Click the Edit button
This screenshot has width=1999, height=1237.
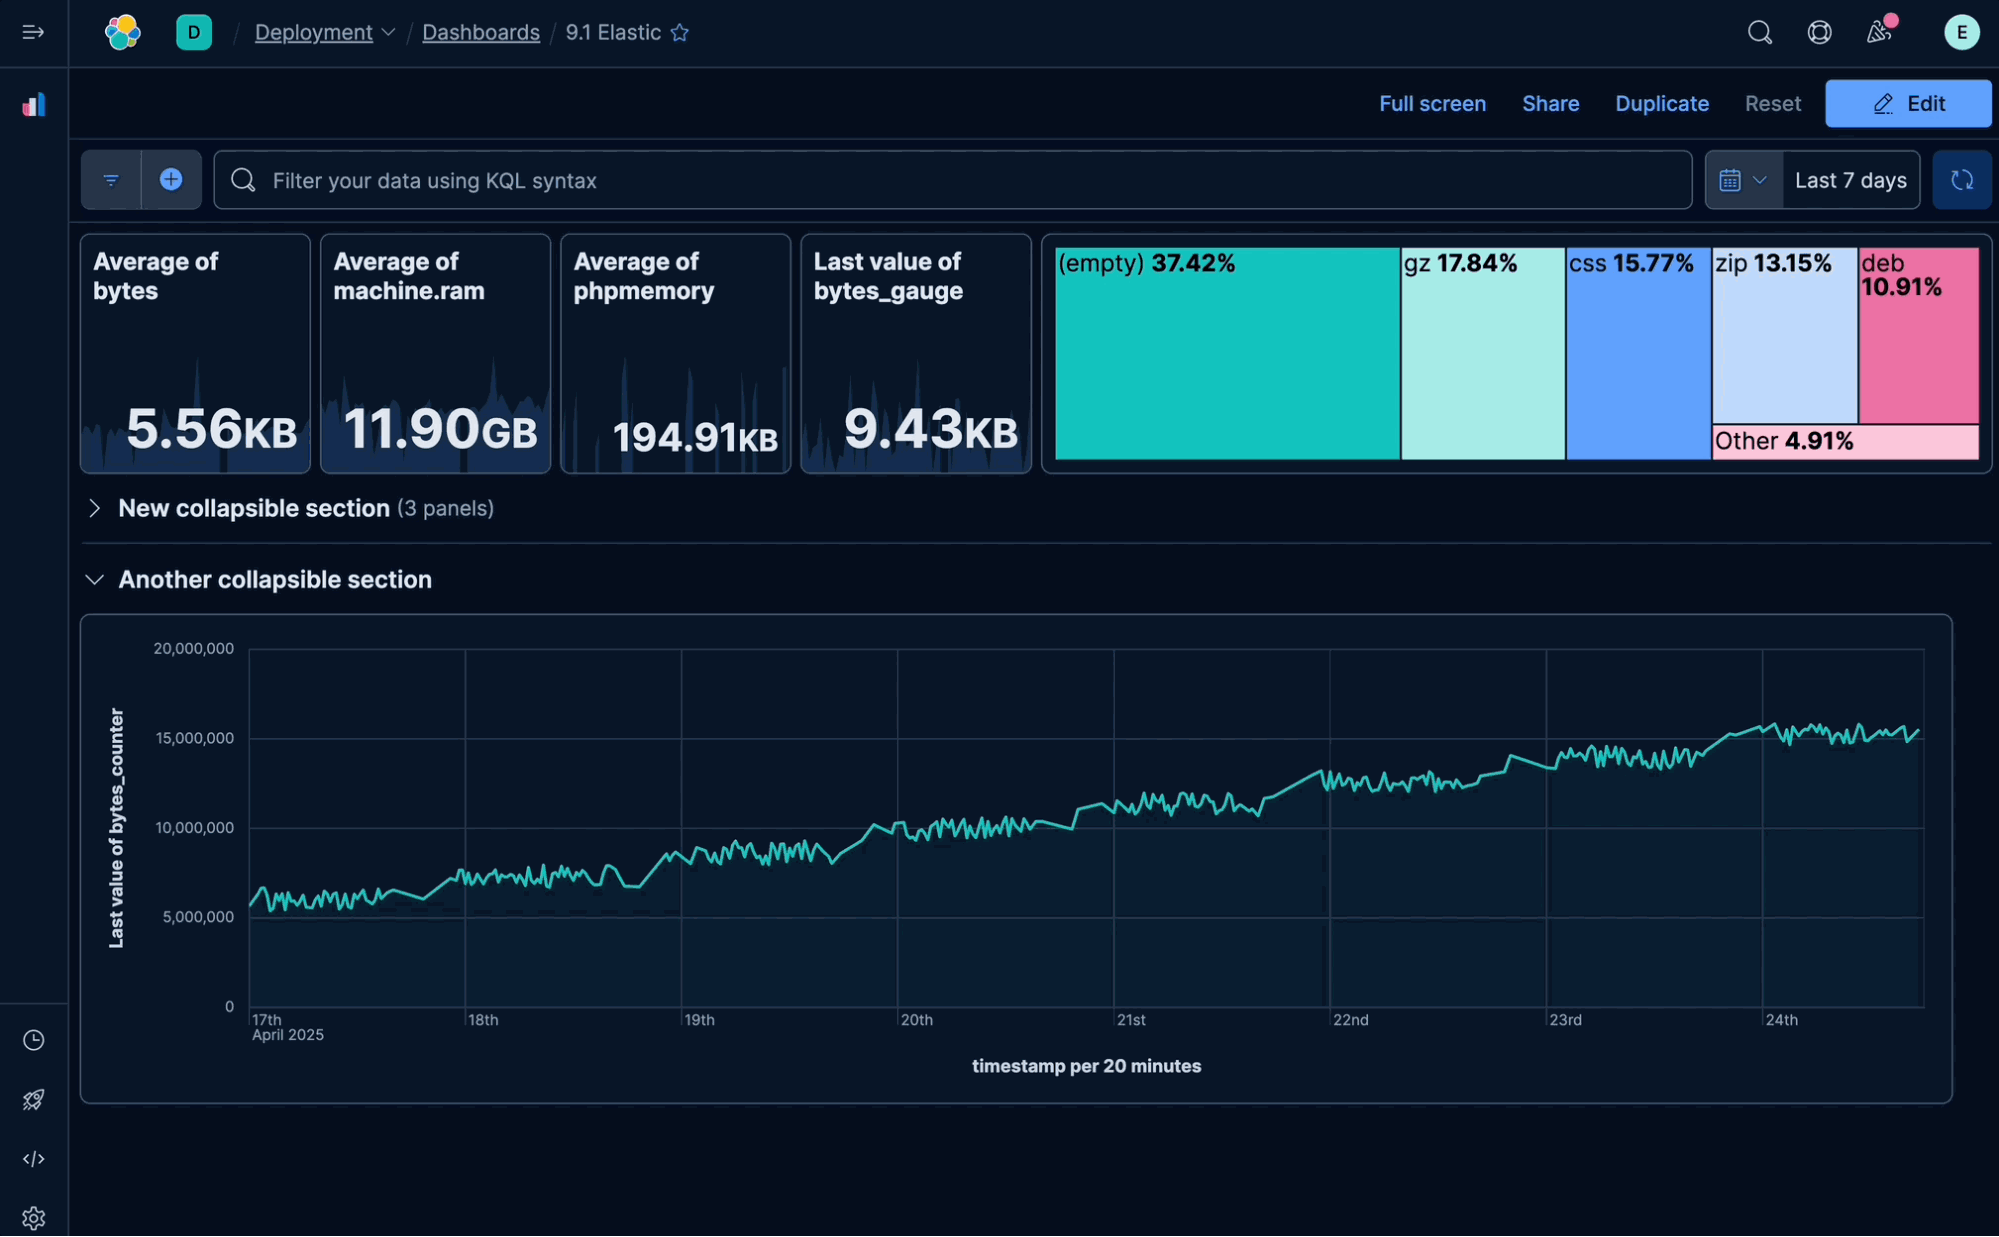1907,103
